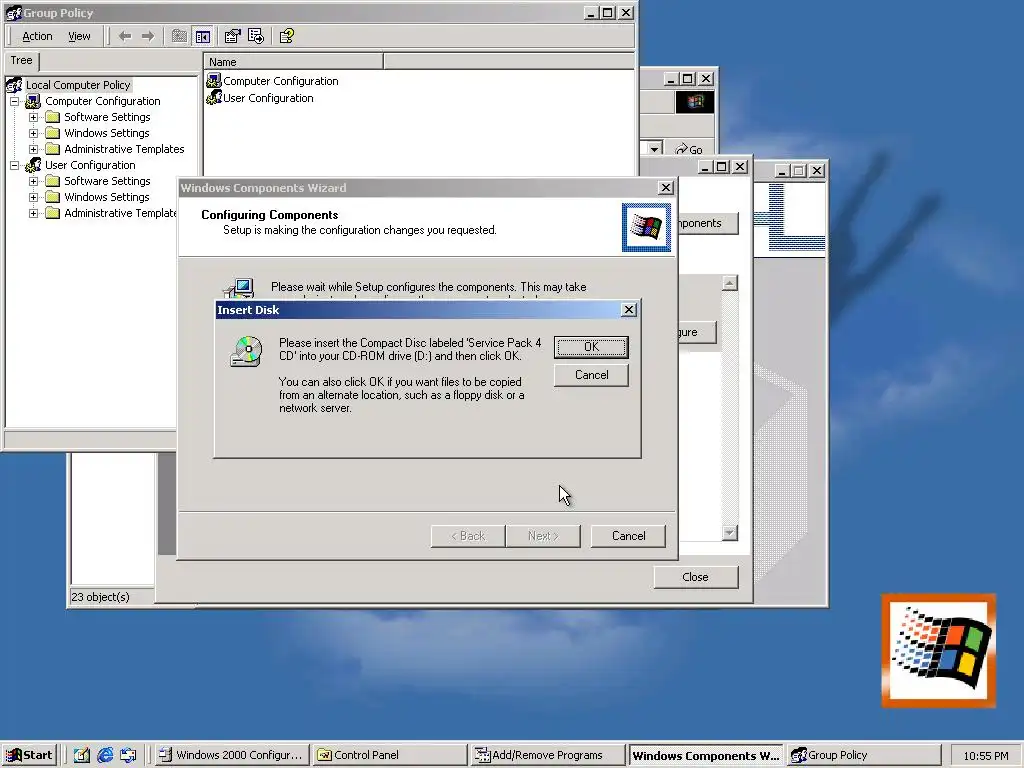Expand Administrative Templates under Computer Configuration
The height and width of the screenshot is (768, 1024).
pos(33,149)
